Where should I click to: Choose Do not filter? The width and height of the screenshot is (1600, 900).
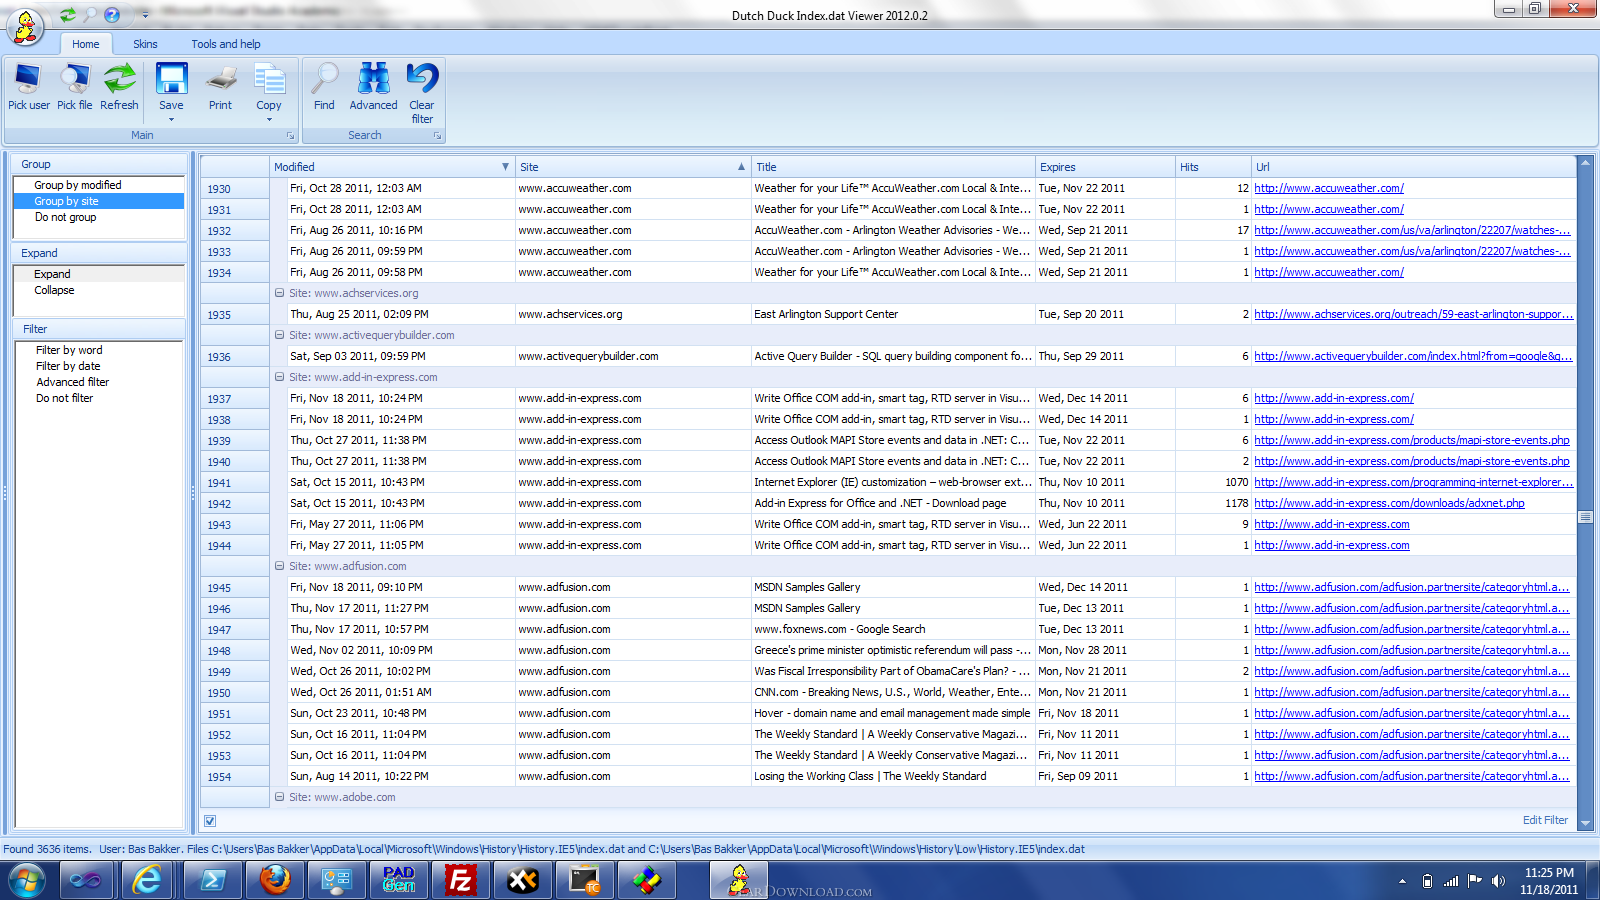(64, 398)
